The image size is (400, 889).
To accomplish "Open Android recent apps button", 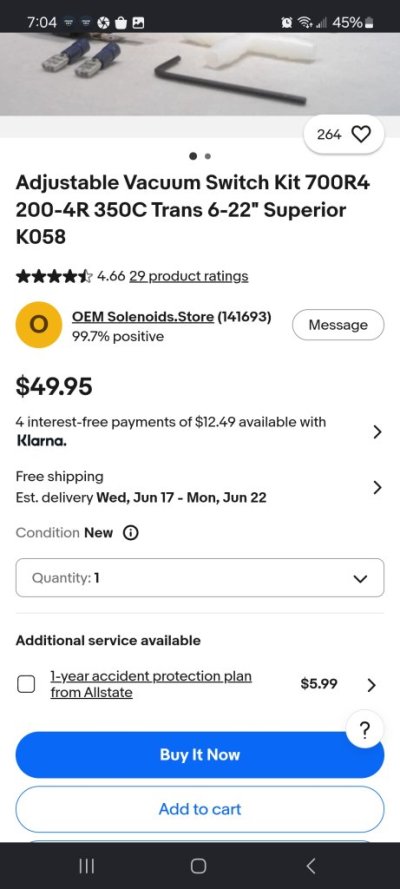I will [x=87, y=866].
